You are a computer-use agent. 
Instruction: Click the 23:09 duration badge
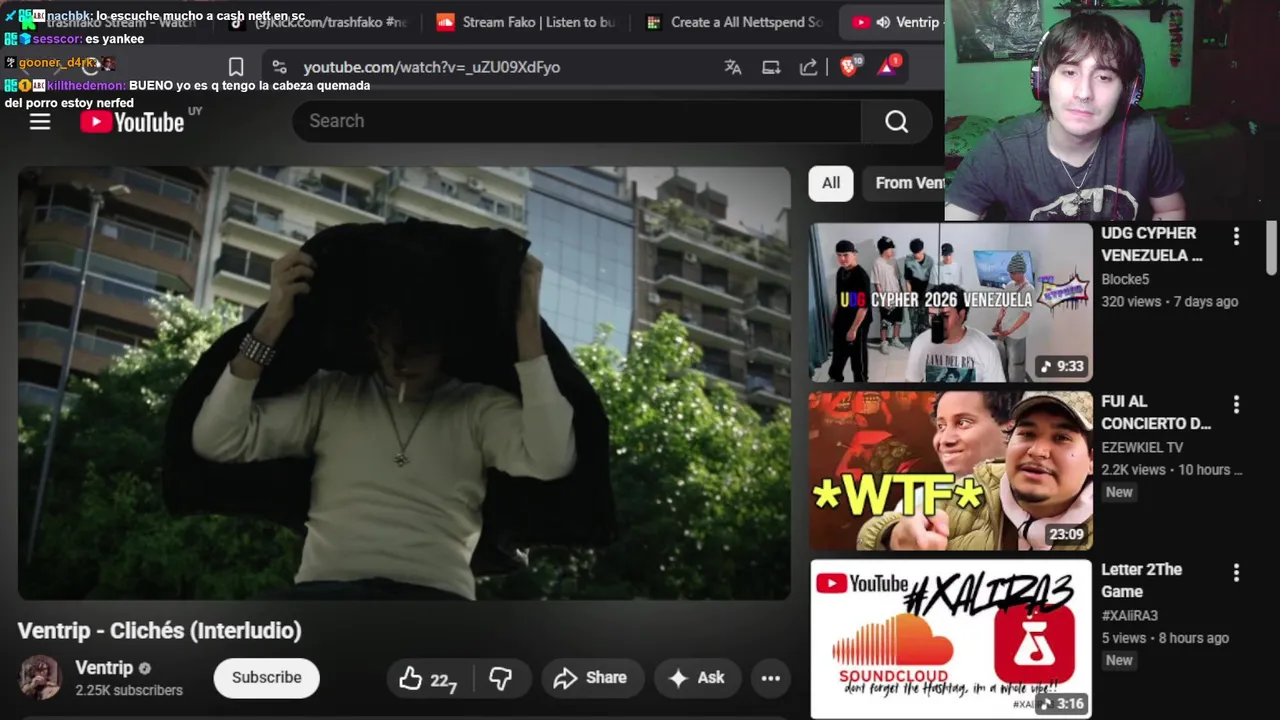coord(1066,534)
